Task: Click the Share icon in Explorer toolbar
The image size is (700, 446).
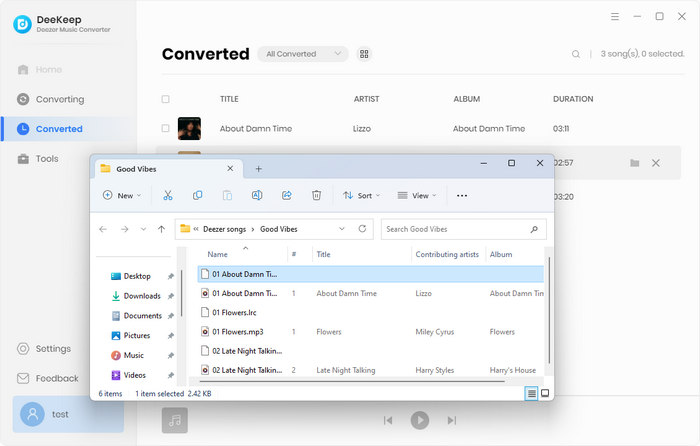Action: 287,195
